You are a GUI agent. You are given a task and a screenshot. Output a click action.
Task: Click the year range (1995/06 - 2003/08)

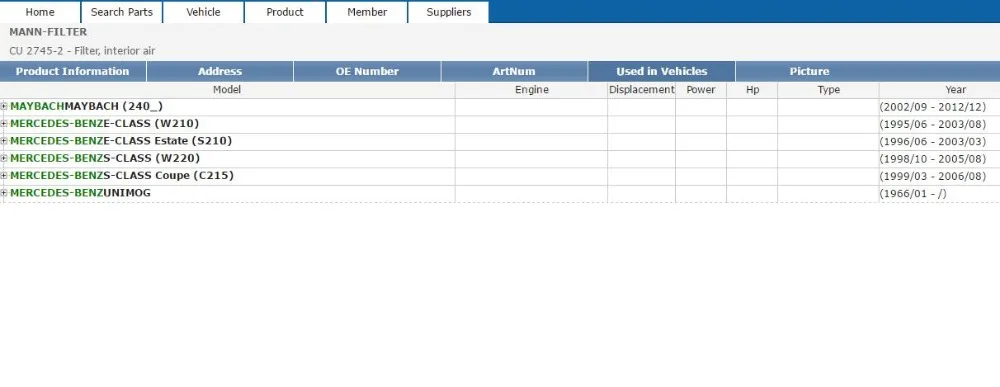tap(932, 124)
